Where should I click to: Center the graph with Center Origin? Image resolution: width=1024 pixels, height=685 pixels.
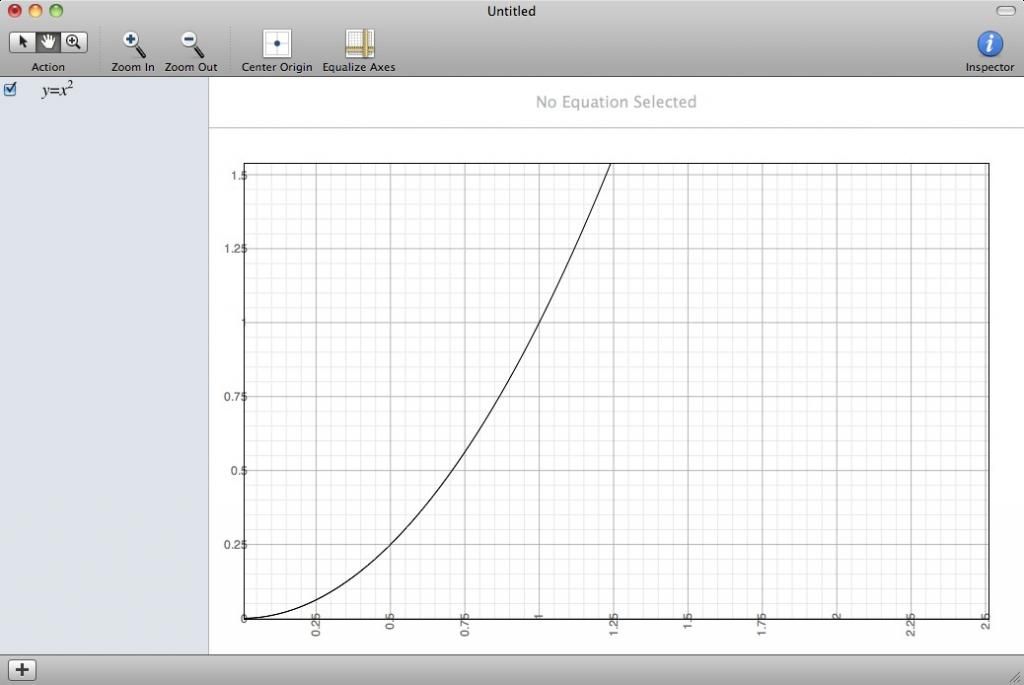tap(277, 44)
